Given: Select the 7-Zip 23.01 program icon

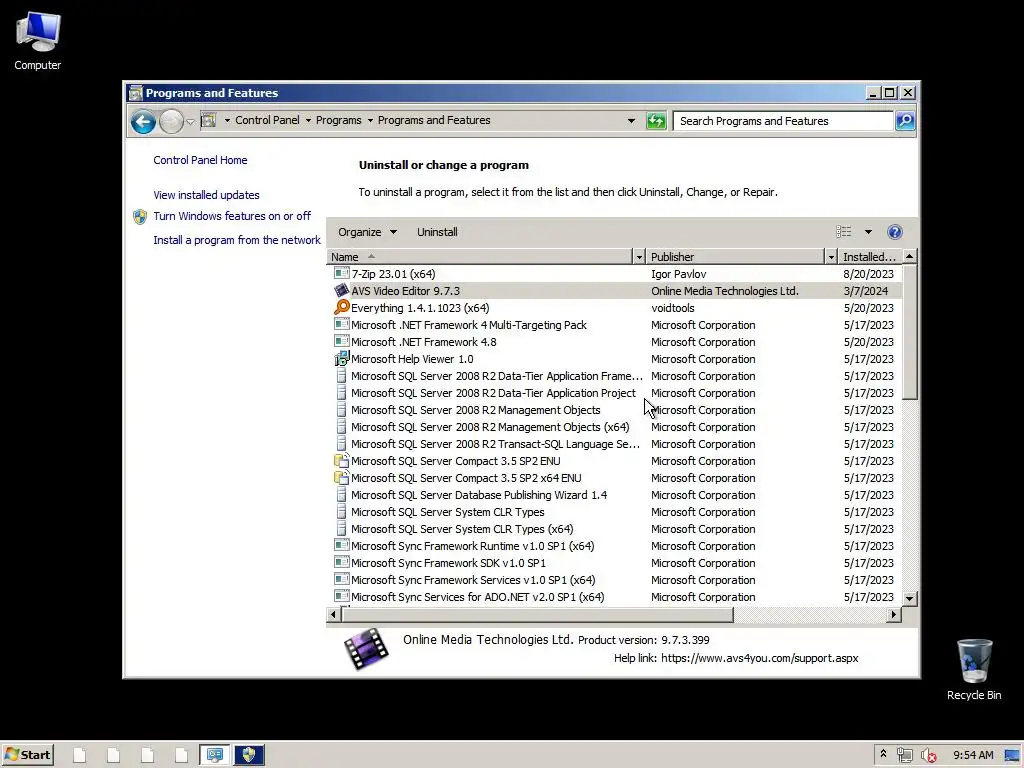Looking at the screenshot, I should coord(342,273).
